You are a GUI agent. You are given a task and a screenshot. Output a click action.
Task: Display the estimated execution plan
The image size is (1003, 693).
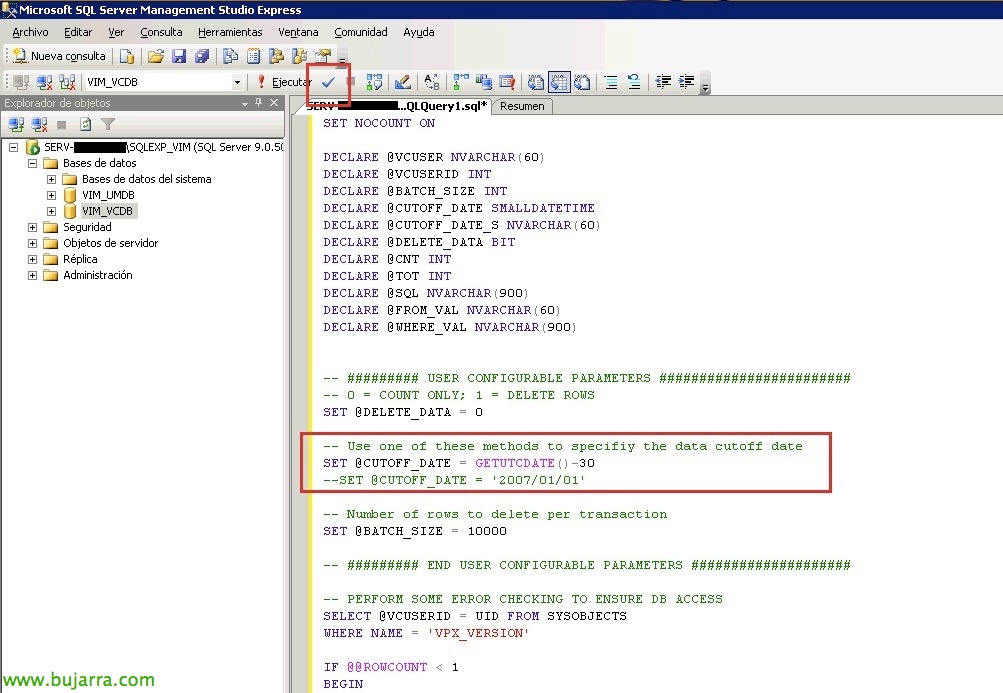point(374,82)
